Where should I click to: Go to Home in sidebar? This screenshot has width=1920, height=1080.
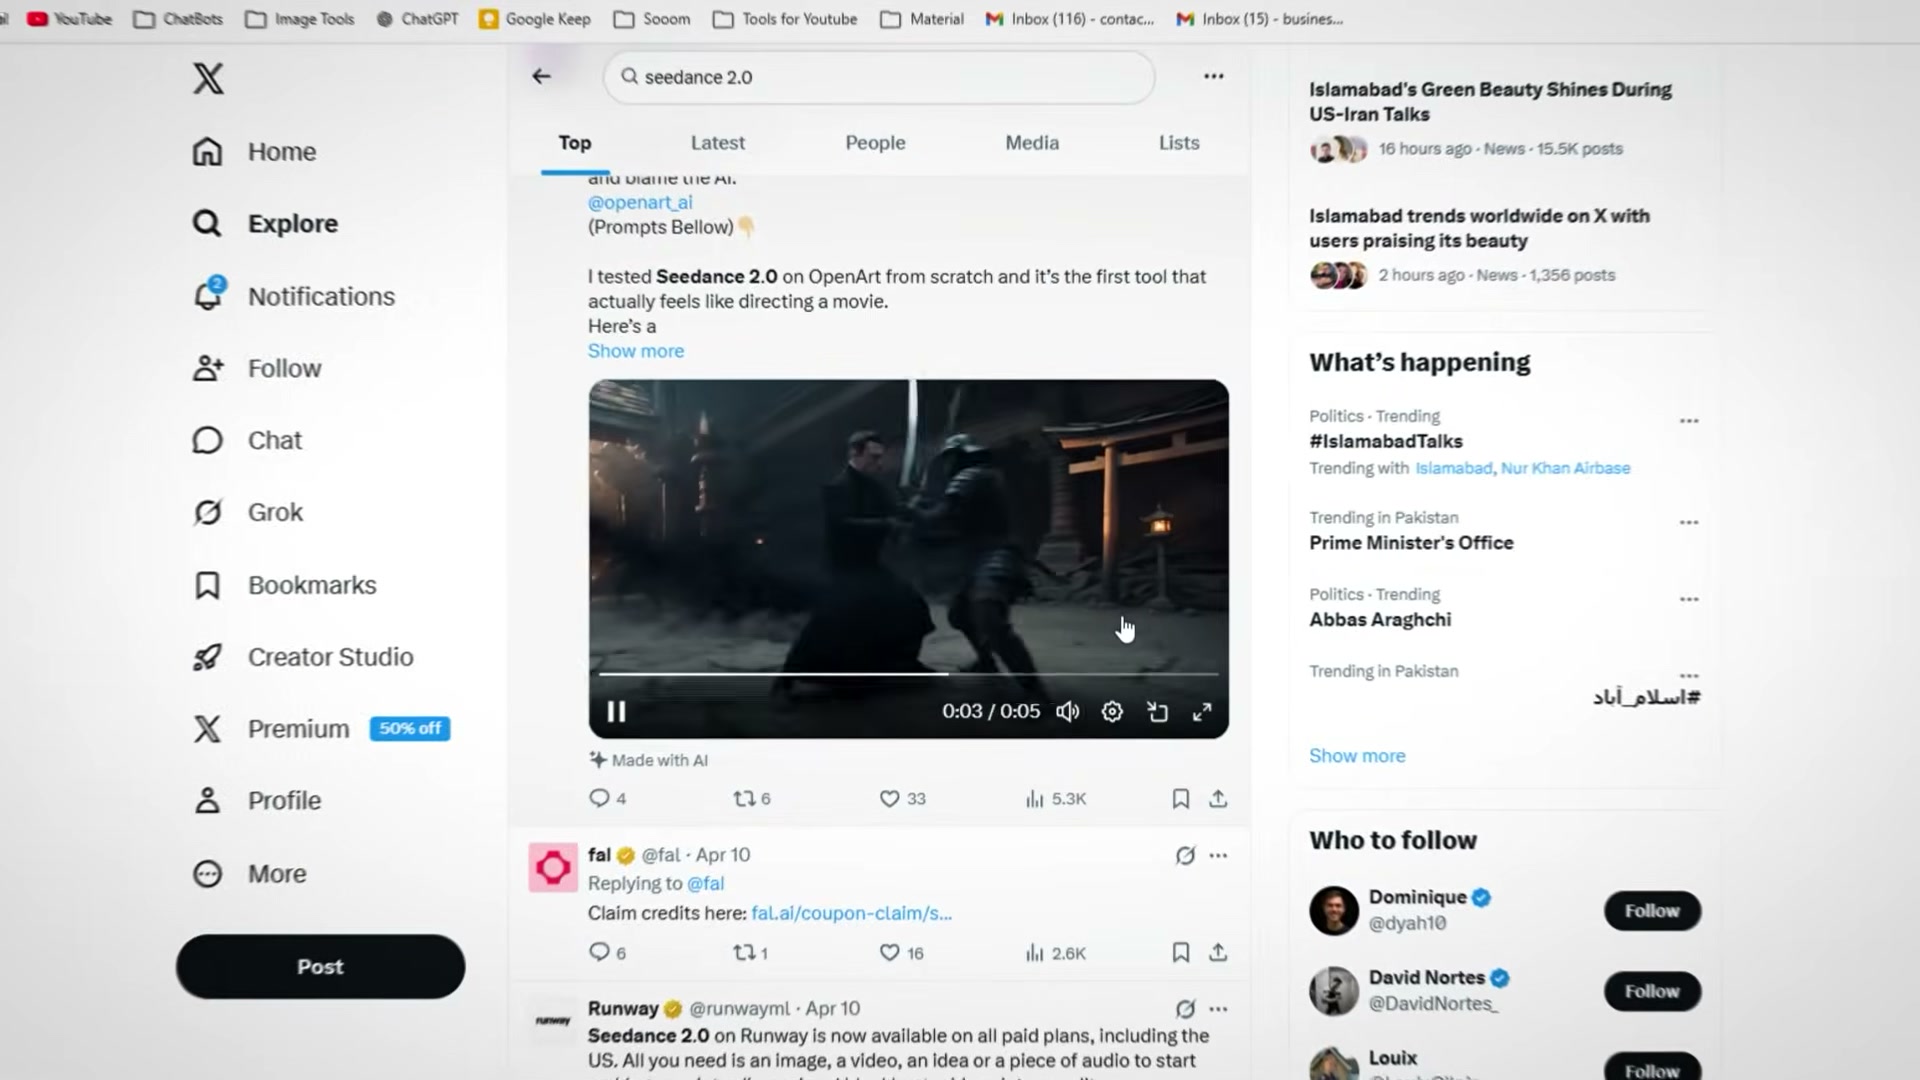(x=254, y=151)
